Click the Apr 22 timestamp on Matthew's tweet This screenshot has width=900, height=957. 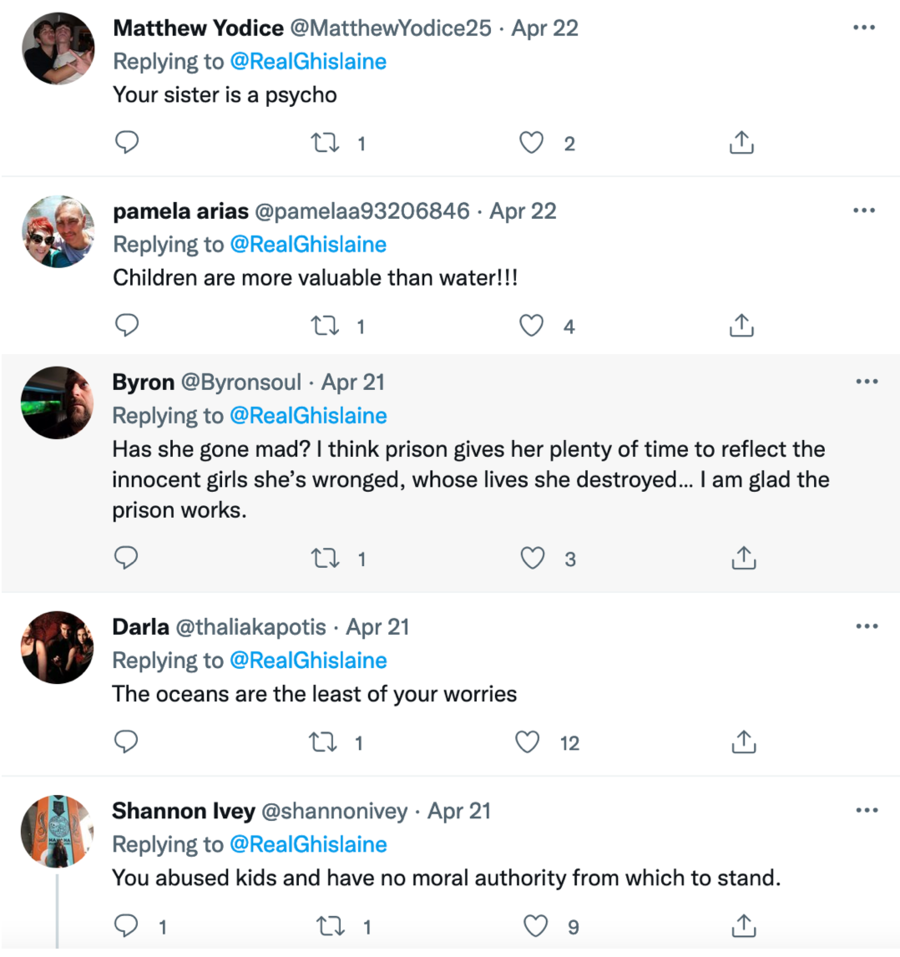click(x=545, y=28)
